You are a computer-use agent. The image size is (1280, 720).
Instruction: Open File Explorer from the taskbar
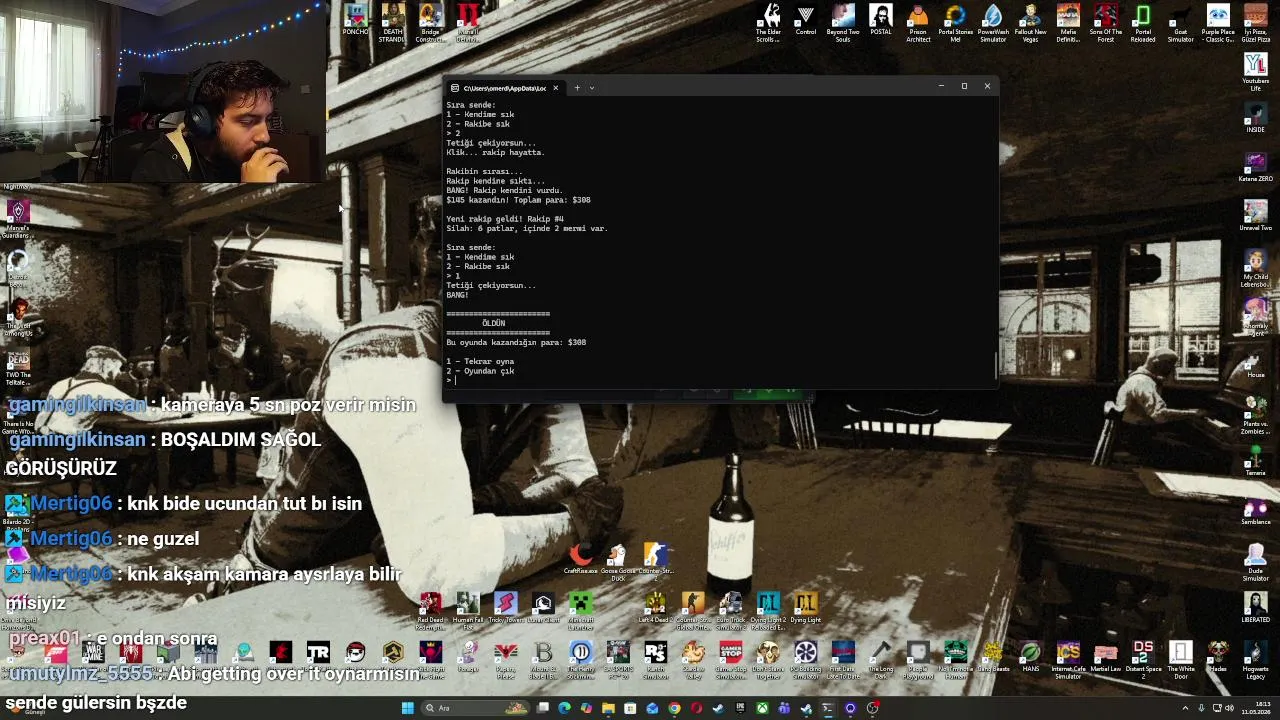(608, 708)
